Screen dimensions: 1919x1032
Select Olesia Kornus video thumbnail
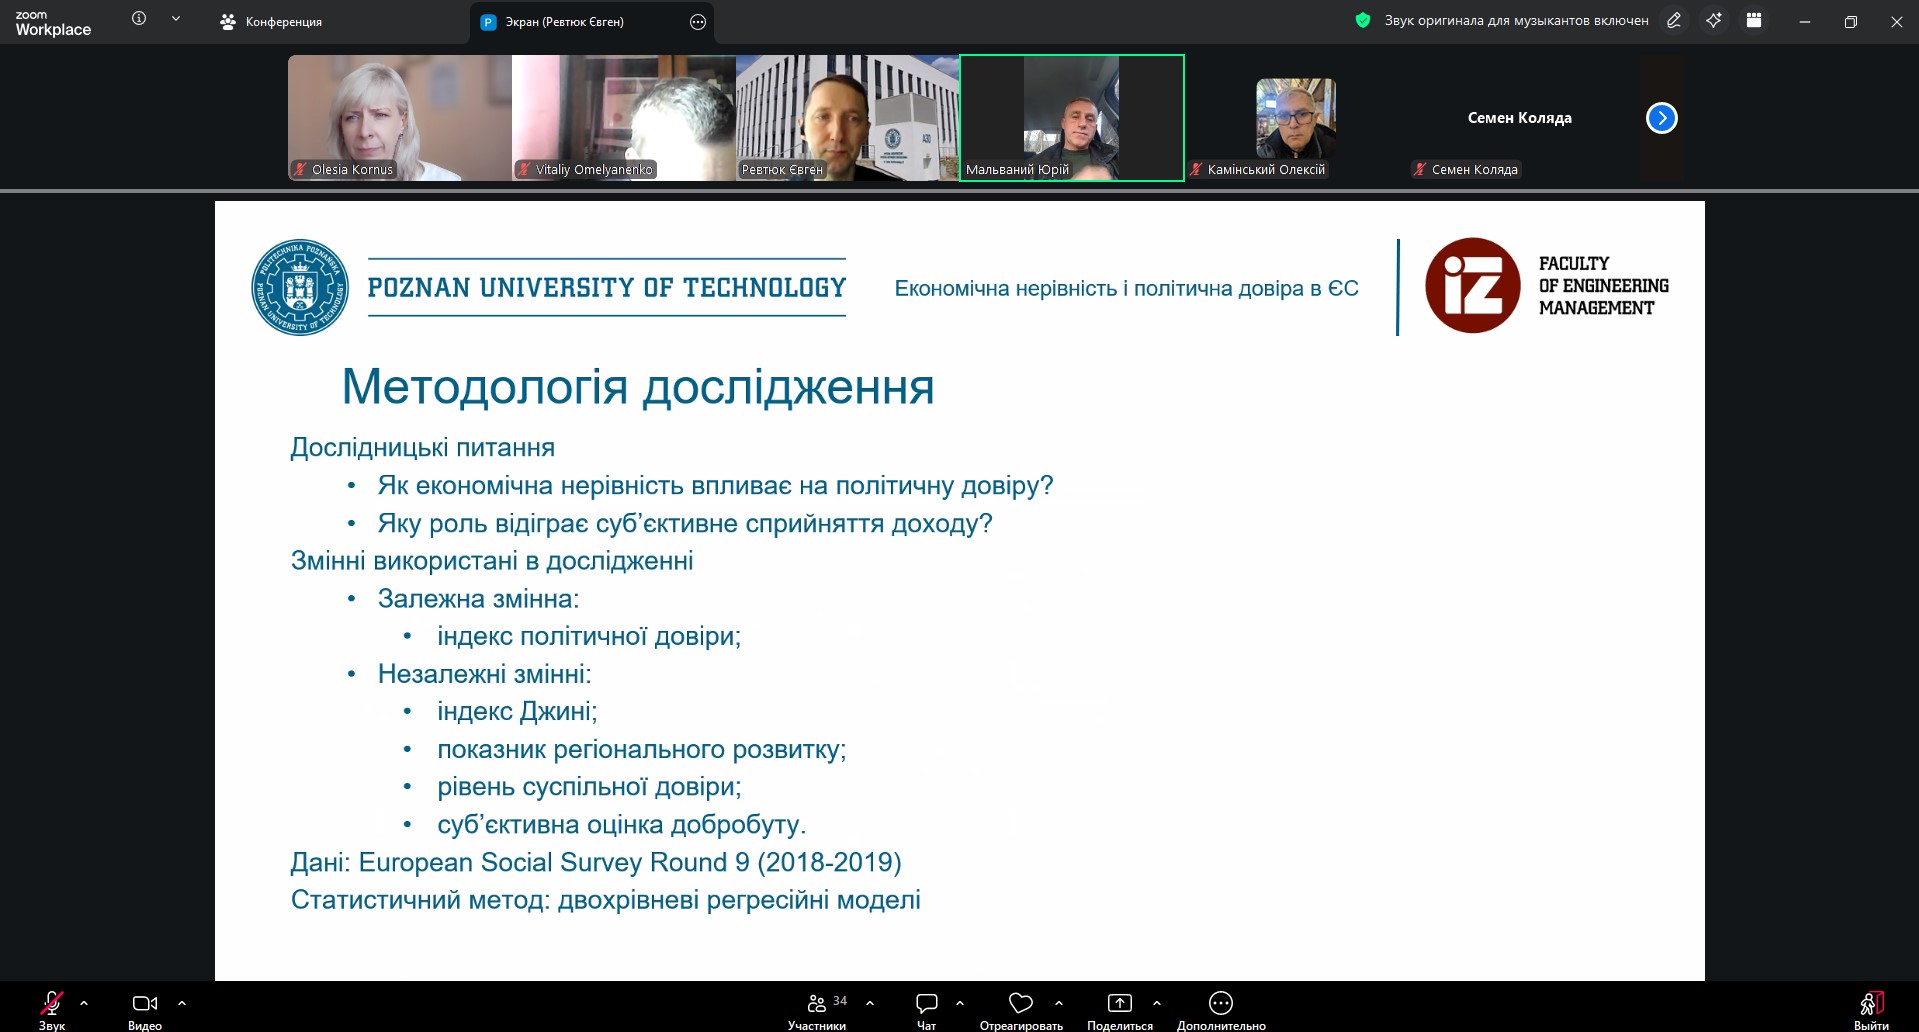point(399,117)
